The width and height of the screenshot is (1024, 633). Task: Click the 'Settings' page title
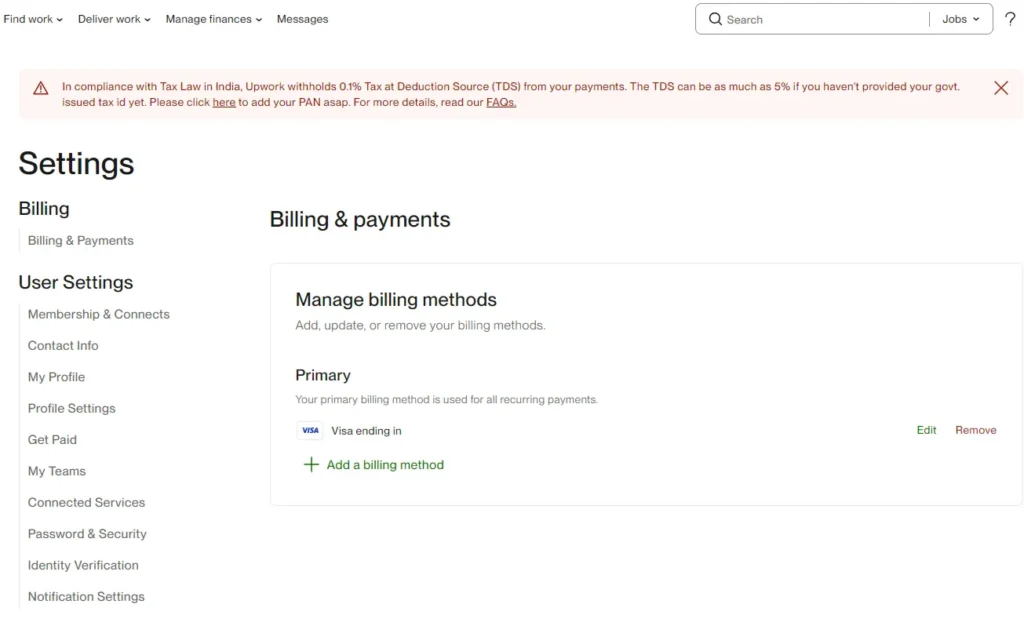pos(76,163)
